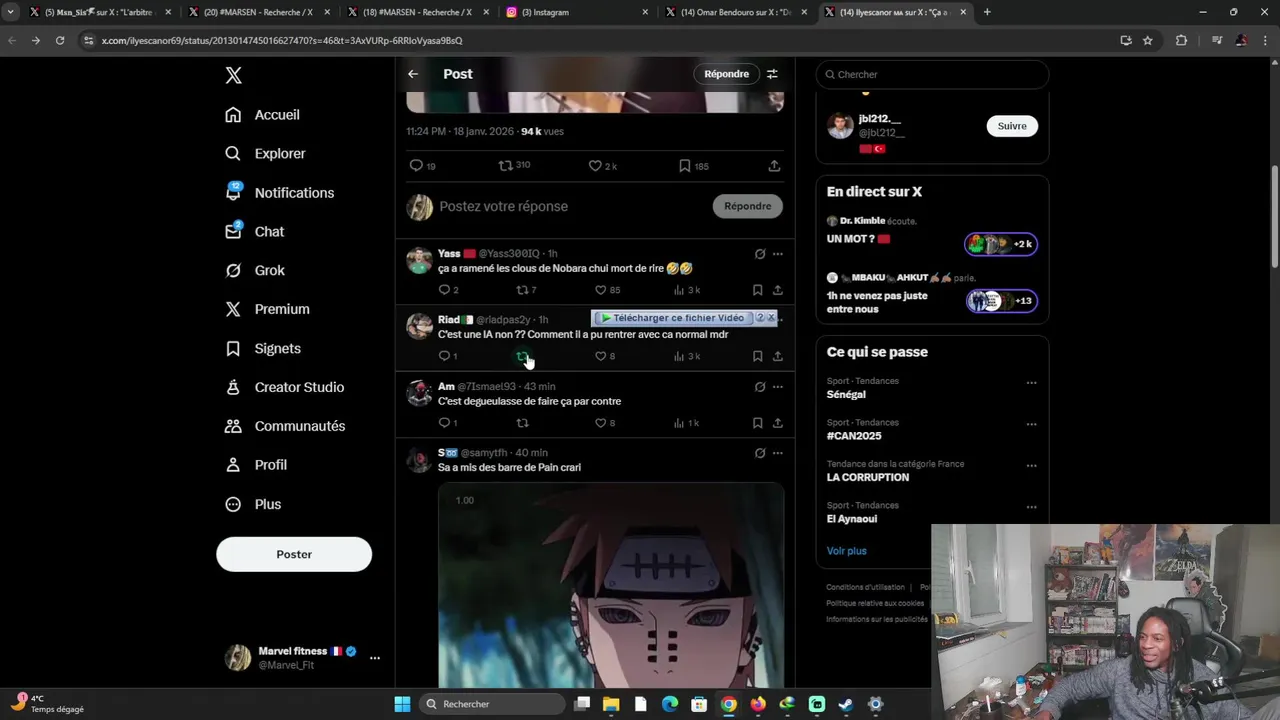Open reply sort settings icon in header

click(x=772, y=74)
